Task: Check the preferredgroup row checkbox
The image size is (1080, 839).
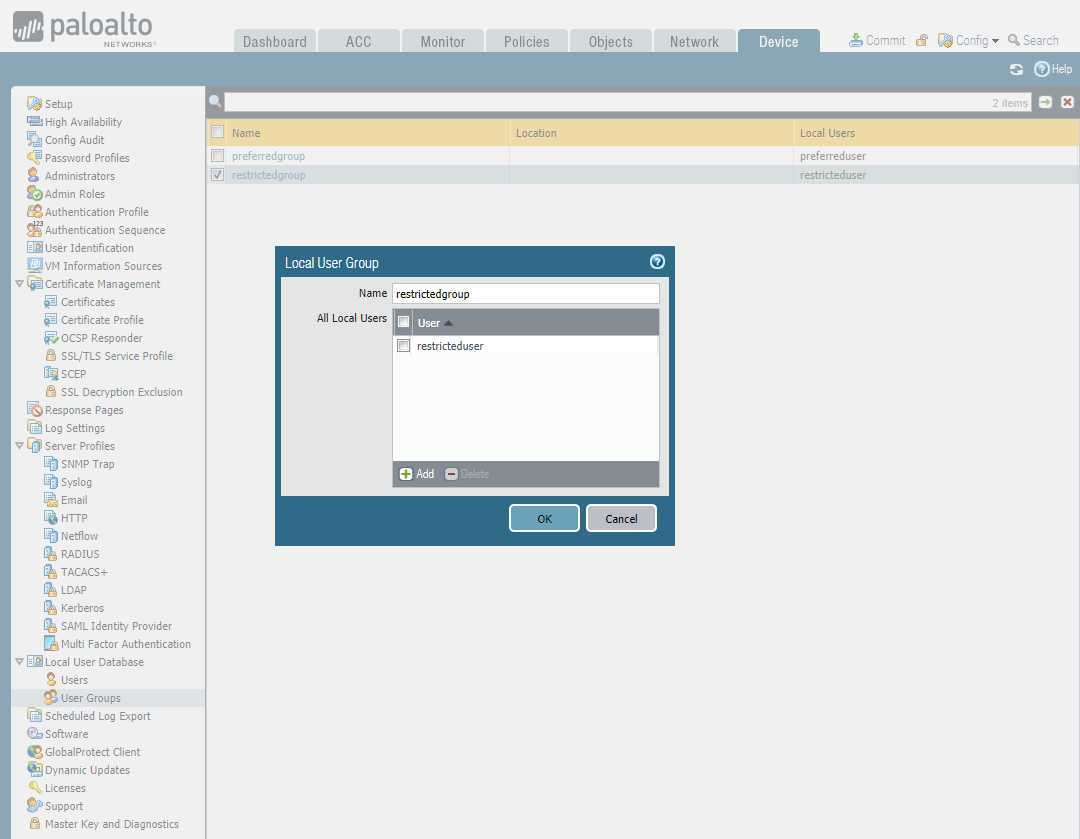Action: click(218, 156)
